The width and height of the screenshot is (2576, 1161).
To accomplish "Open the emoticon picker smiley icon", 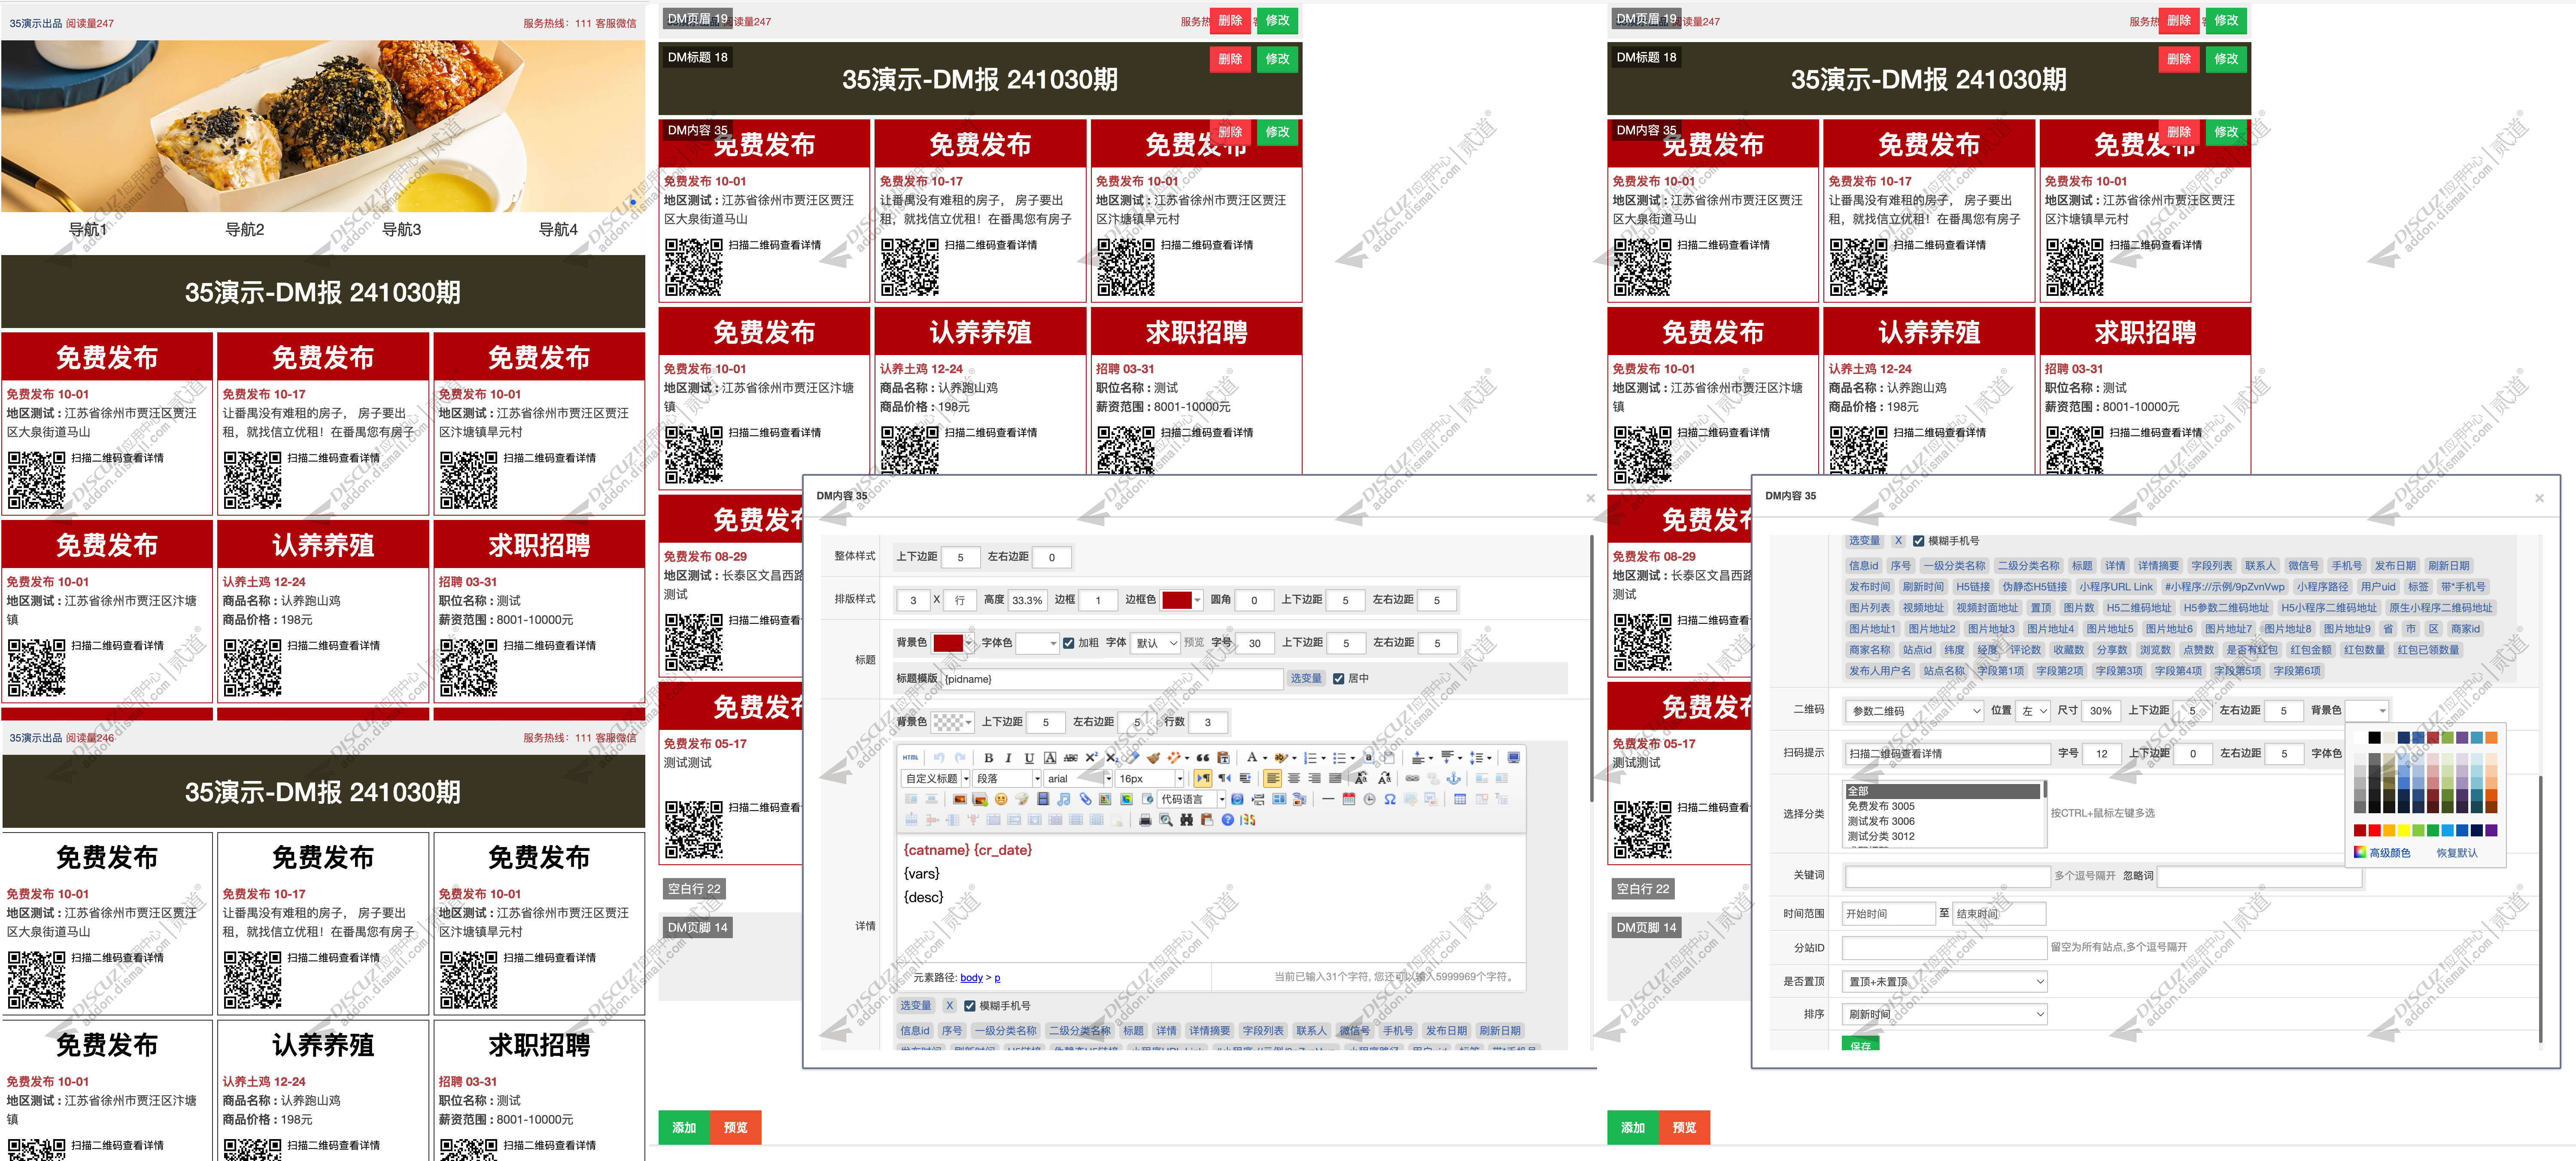I will tap(1001, 799).
